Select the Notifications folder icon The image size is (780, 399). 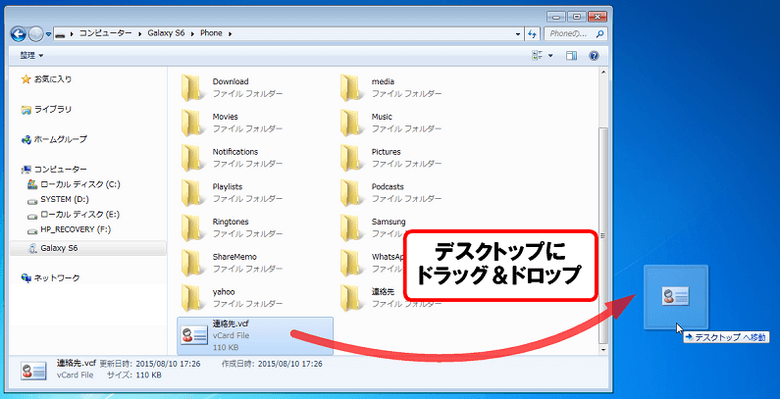click(x=193, y=158)
